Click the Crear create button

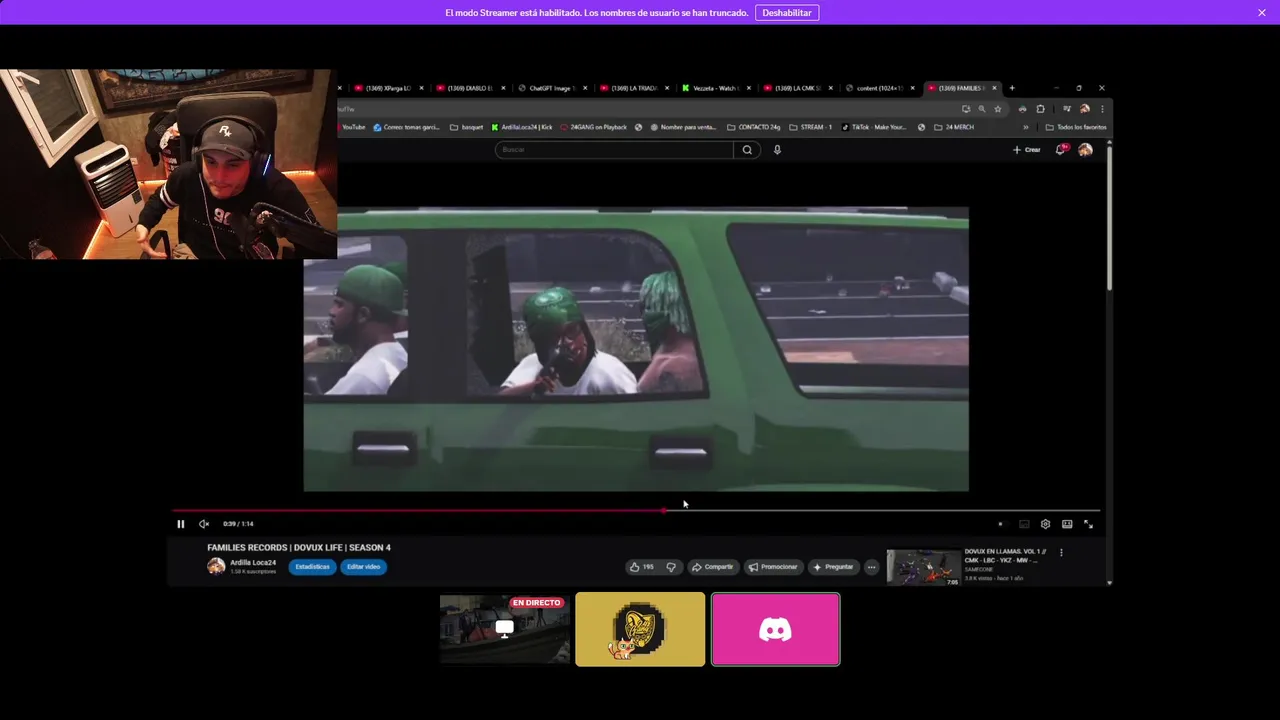[x=1027, y=150]
